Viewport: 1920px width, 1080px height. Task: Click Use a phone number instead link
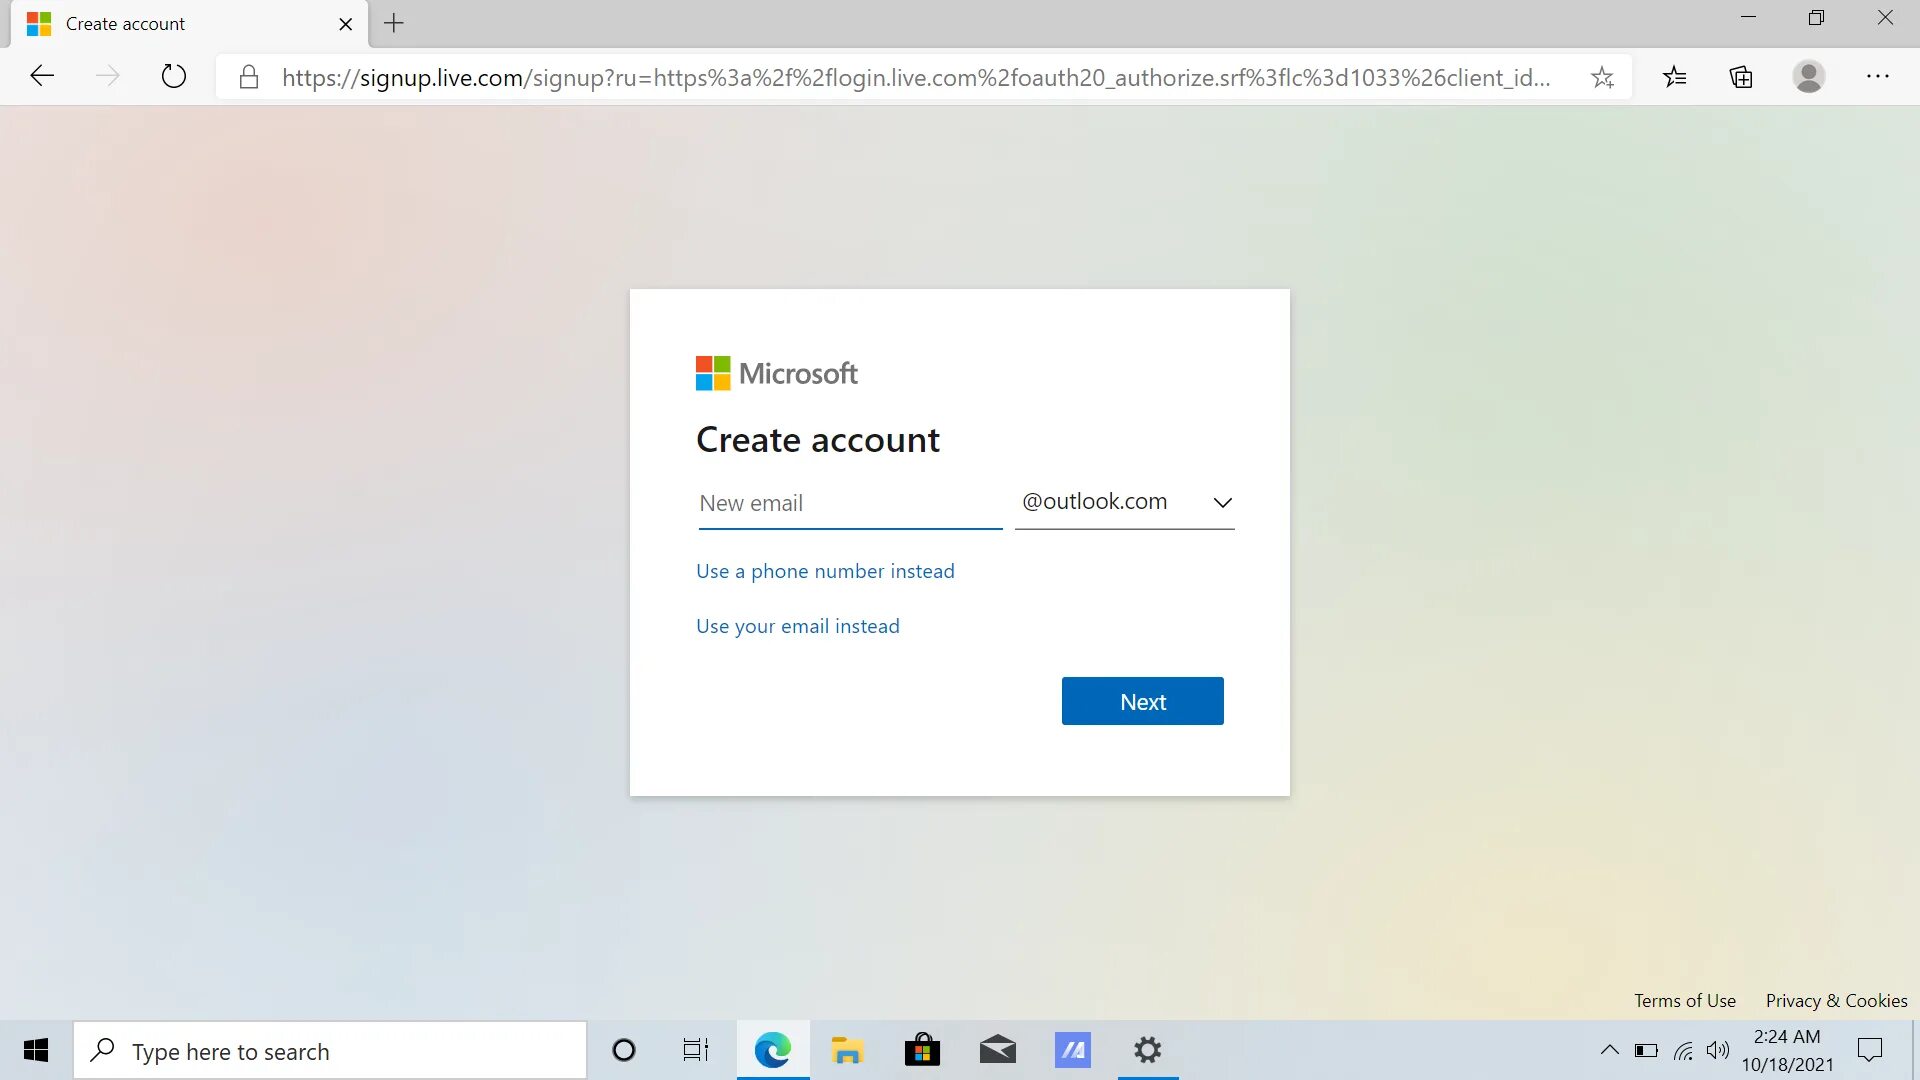(825, 571)
